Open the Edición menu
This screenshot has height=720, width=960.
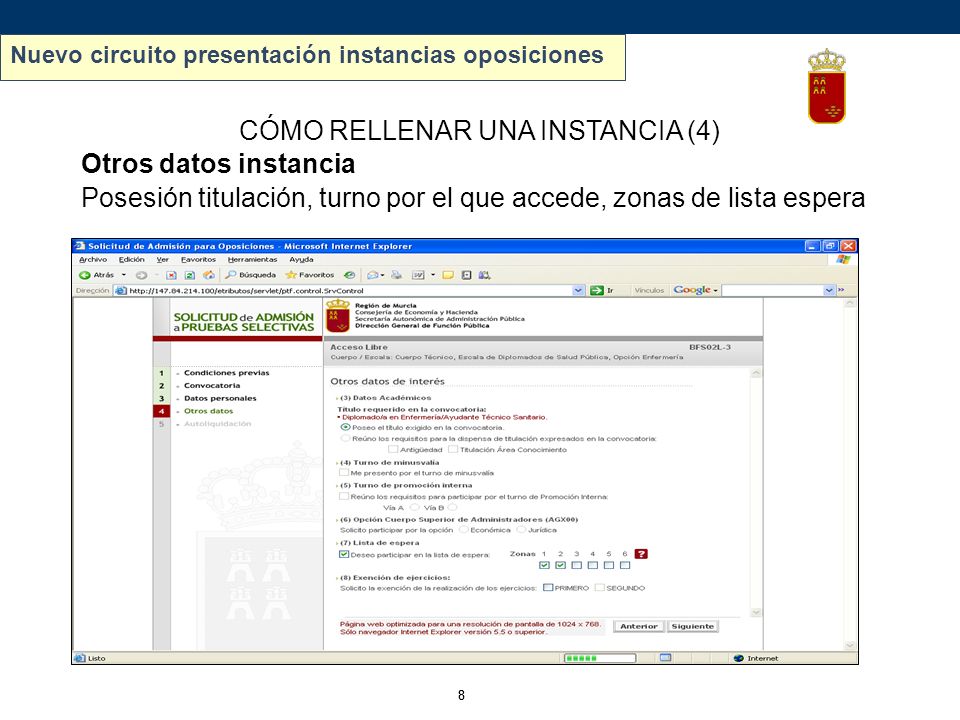132,260
